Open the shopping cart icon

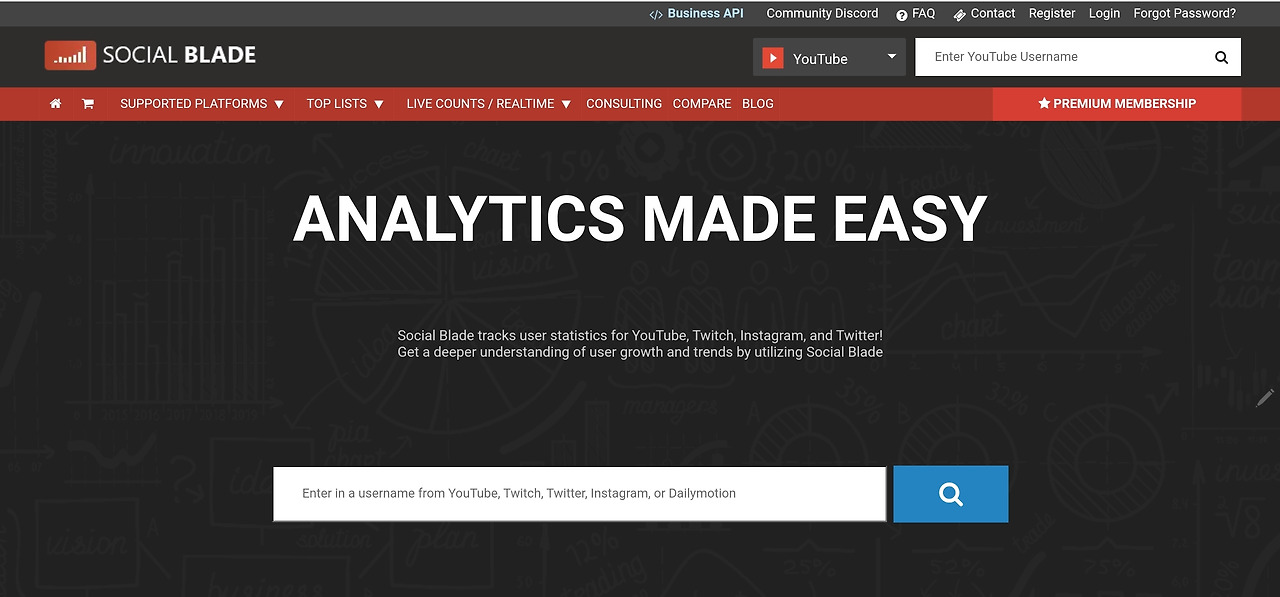88,104
